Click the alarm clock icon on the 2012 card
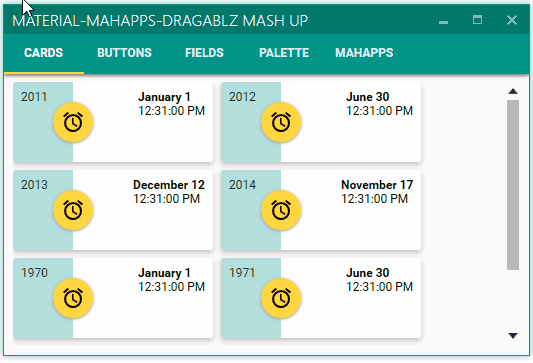The width and height of the screenshot is (533, 363). click(281, 122)
